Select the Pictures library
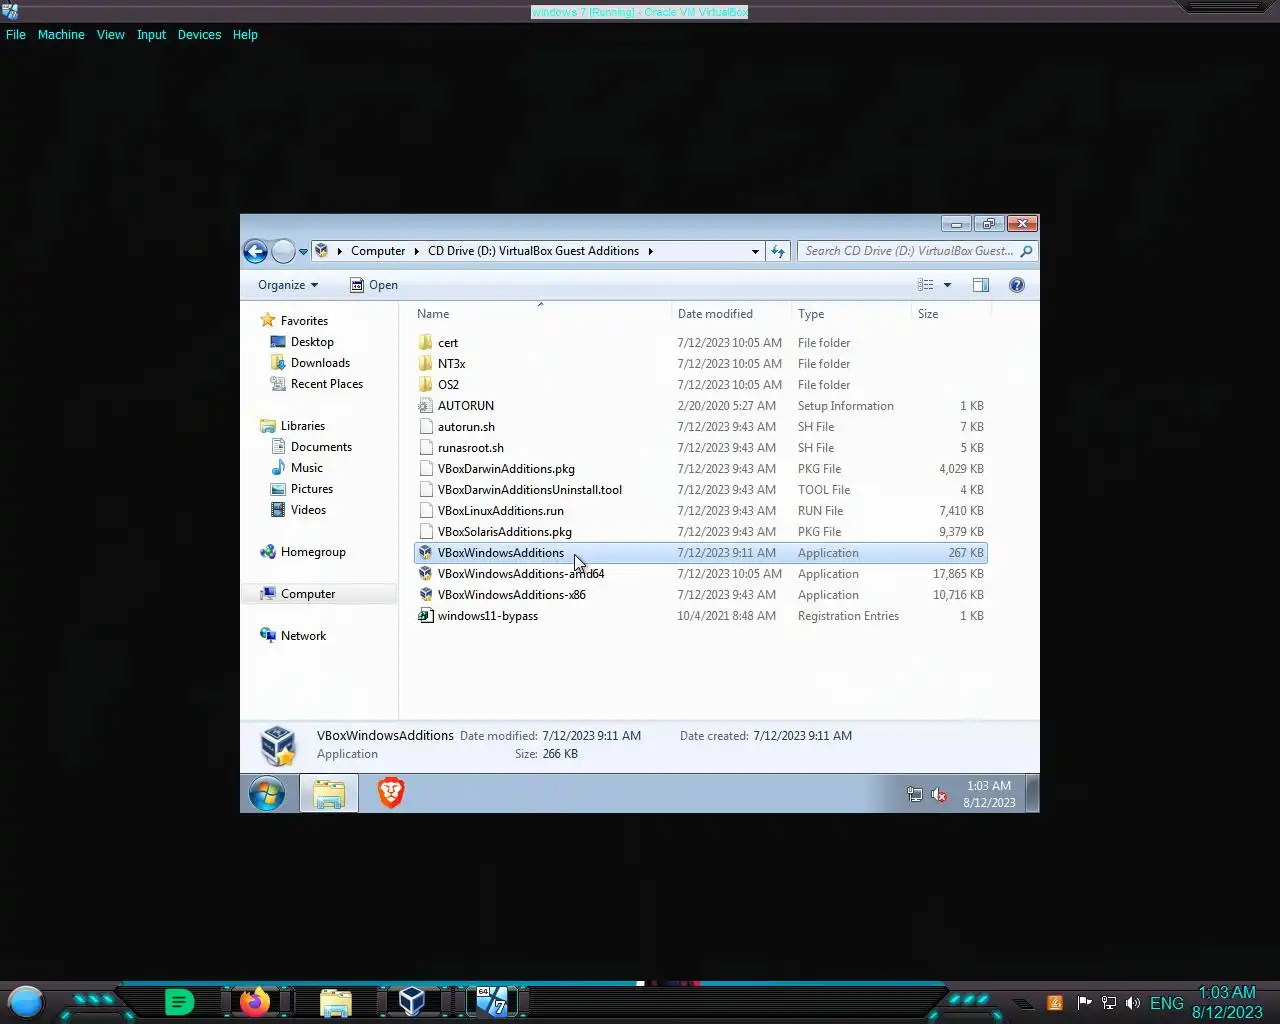Viewport: 1280px width, 1024px height. click(x=311, y=489)
